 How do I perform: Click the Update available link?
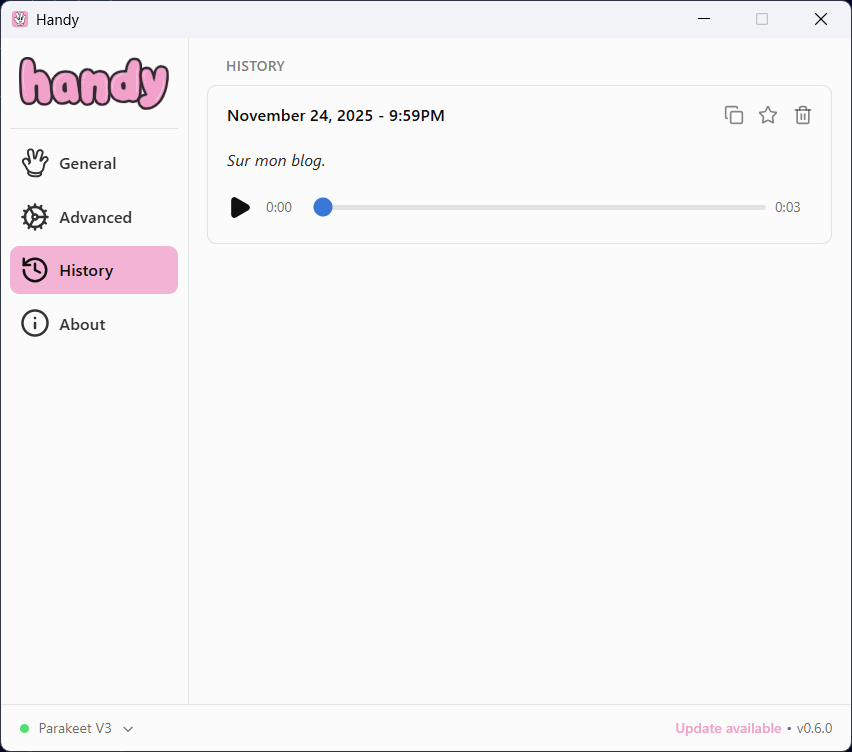point(728,728)
